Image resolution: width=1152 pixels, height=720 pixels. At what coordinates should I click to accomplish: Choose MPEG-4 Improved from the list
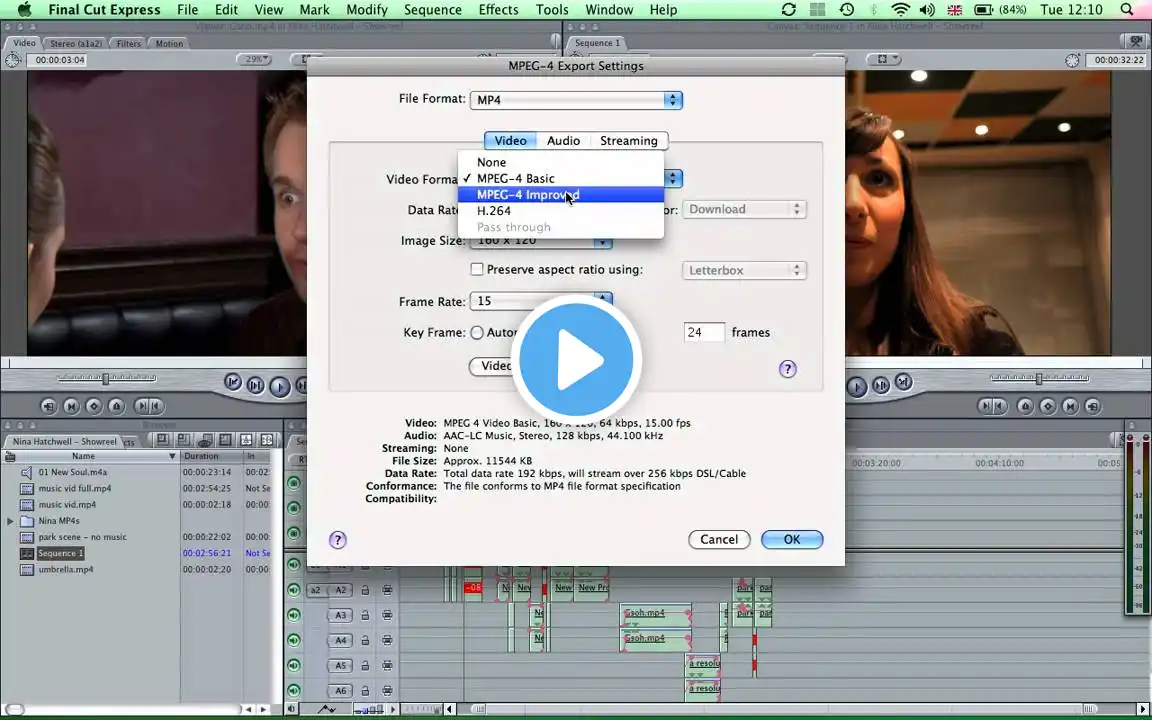[x=561, y=195]
